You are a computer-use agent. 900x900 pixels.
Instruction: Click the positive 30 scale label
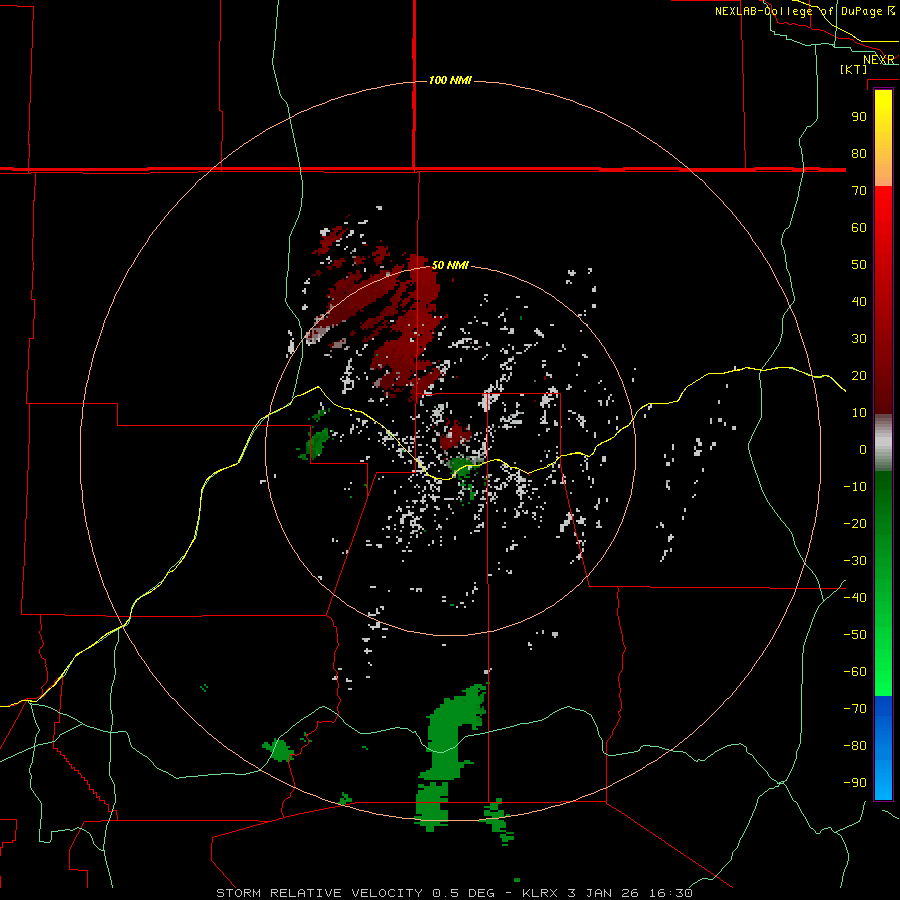click(x=859, y=339)
